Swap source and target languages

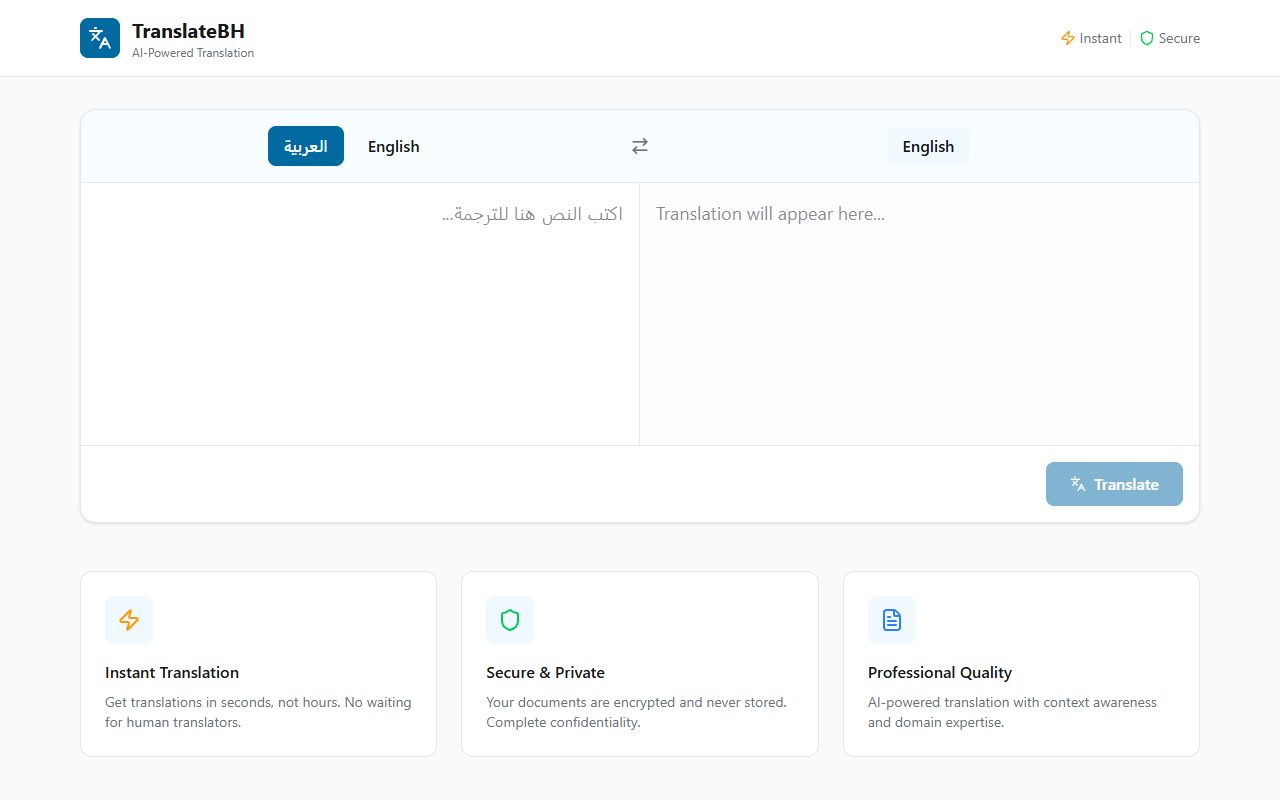click(640, 146)
